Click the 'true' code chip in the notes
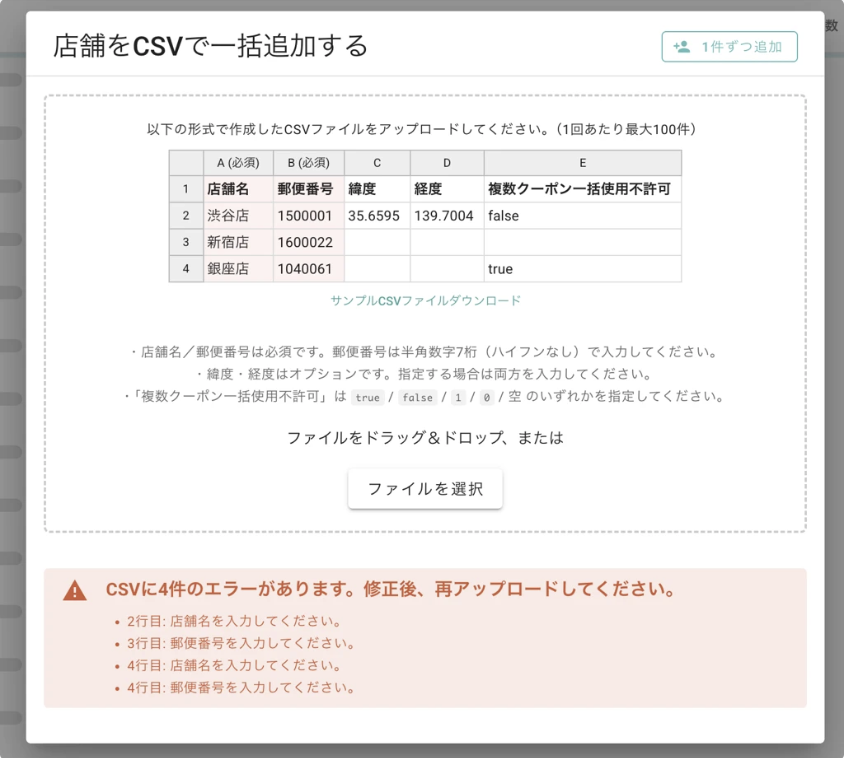This screenshot has height=758, width=844. pyautogui.click(x=368, y=397)
